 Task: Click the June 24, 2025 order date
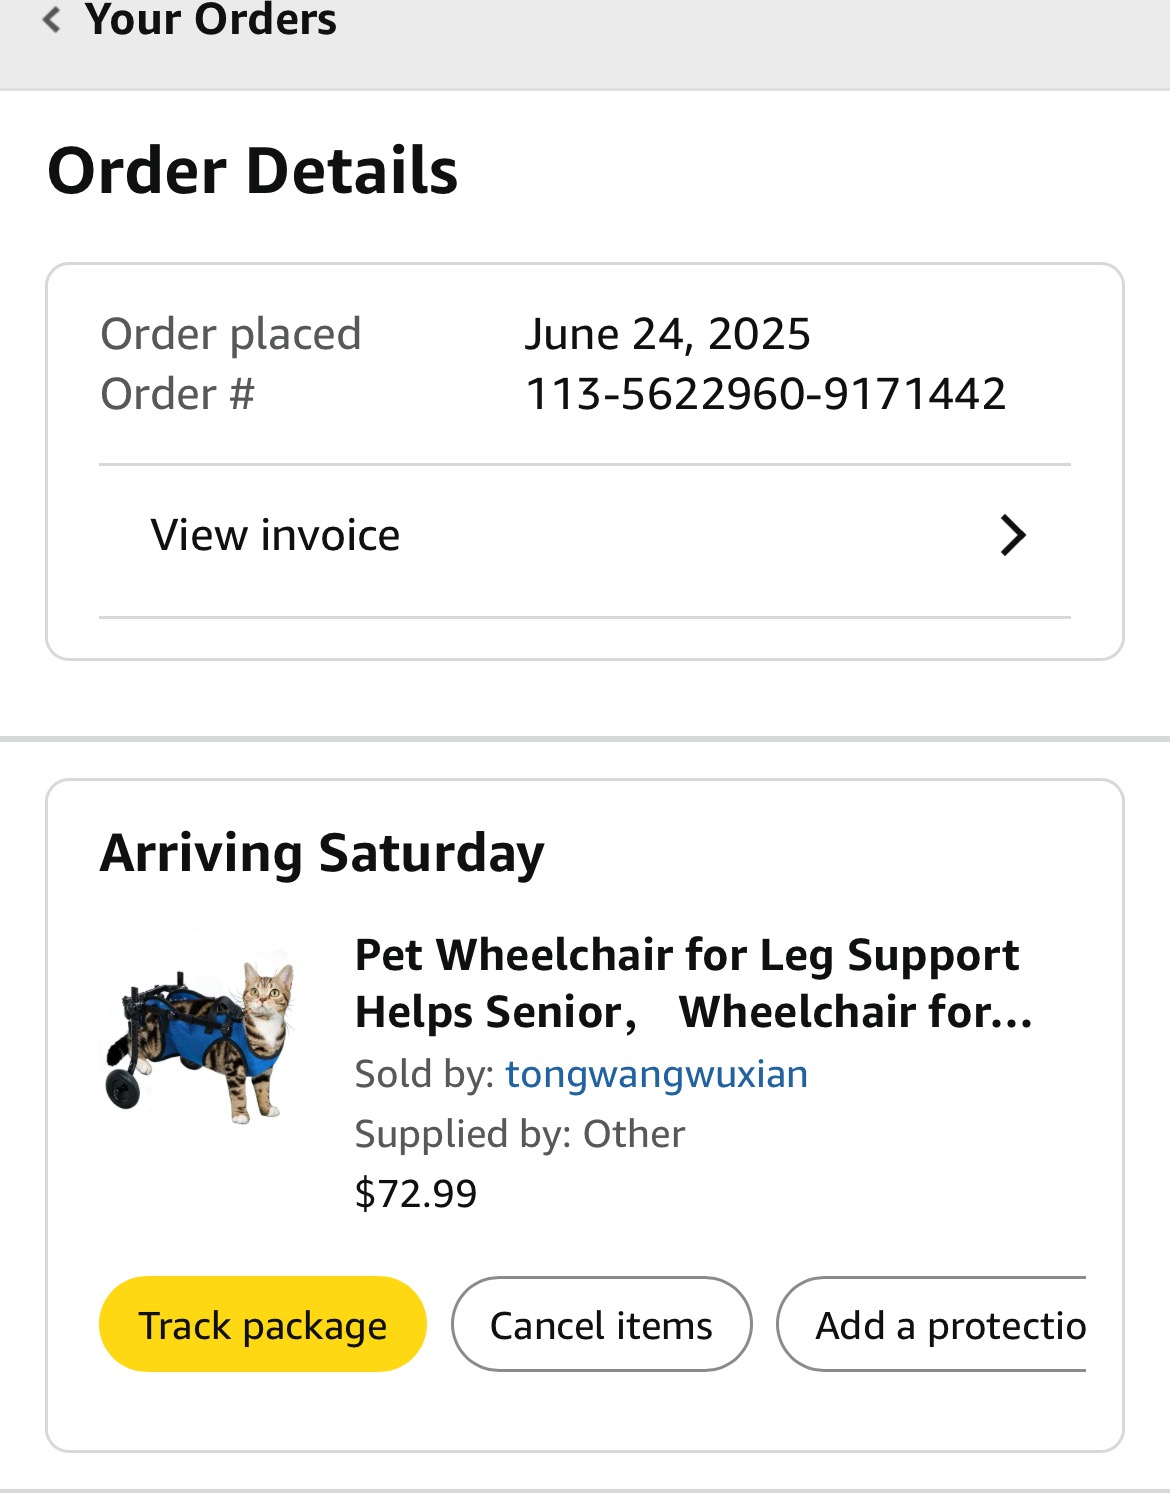coord(667,334)
